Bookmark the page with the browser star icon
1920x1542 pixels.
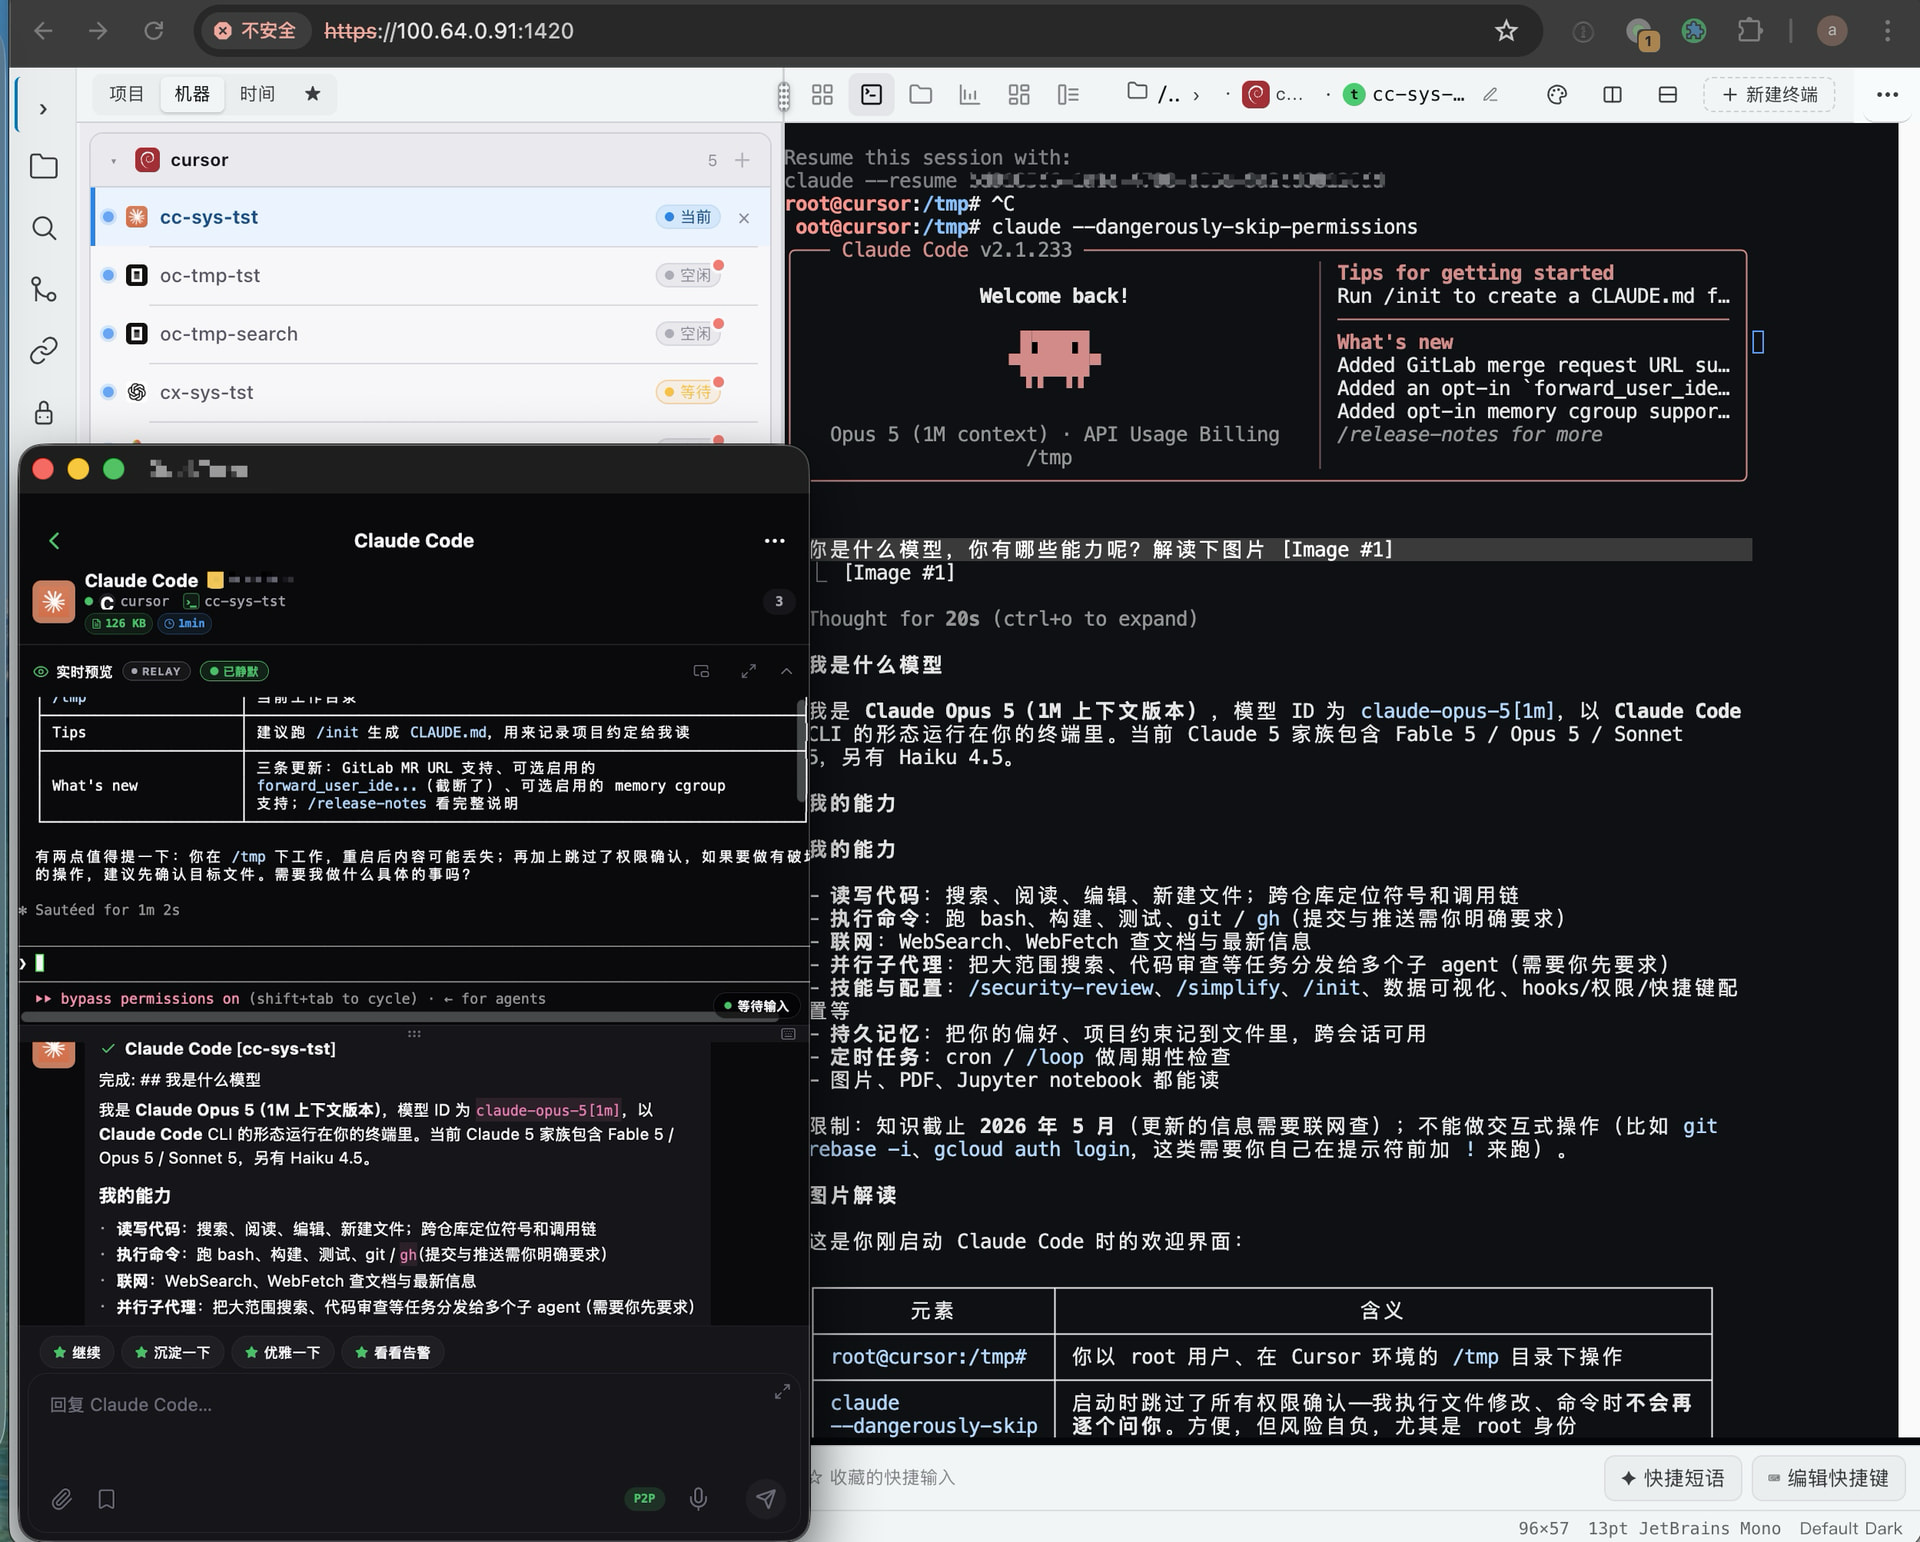[1506, 31]
